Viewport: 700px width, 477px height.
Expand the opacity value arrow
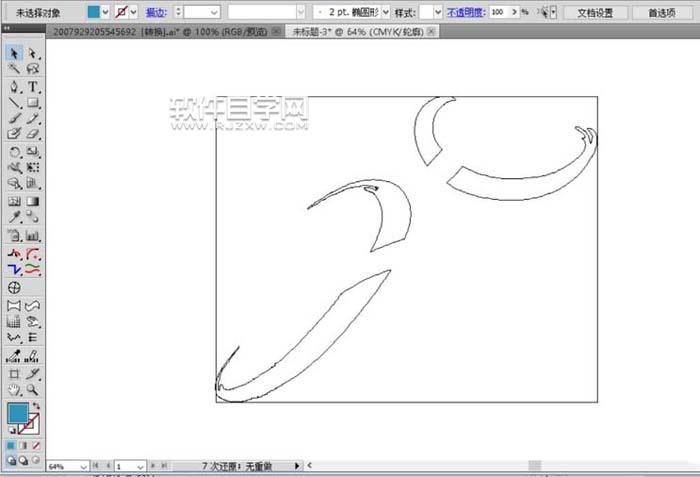514,13
